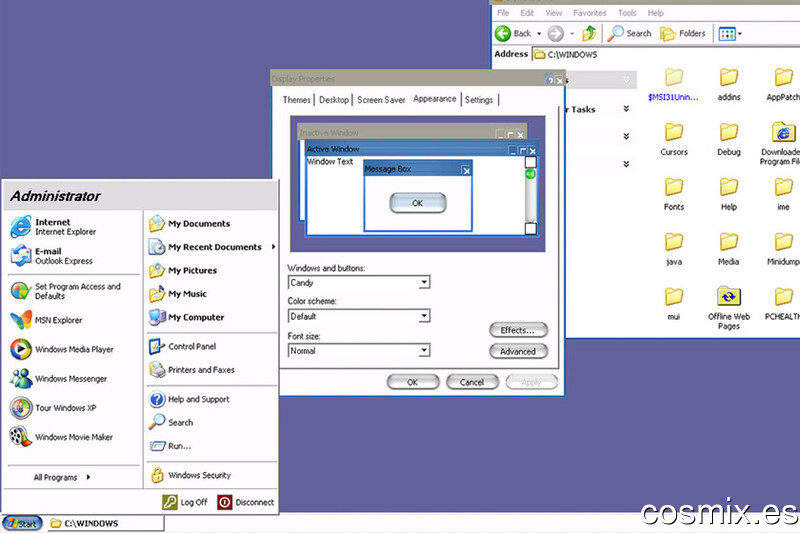This screenshot has width=800, height=533.
Task: Open the Run dialog
Action: pyautogui.click(x=170, y=446)
